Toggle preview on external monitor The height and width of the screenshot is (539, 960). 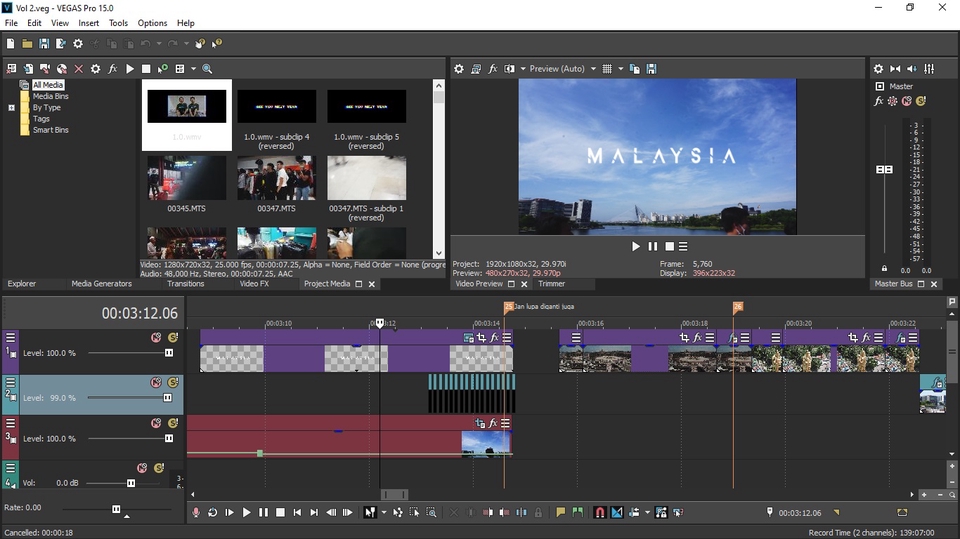(476, 69)
